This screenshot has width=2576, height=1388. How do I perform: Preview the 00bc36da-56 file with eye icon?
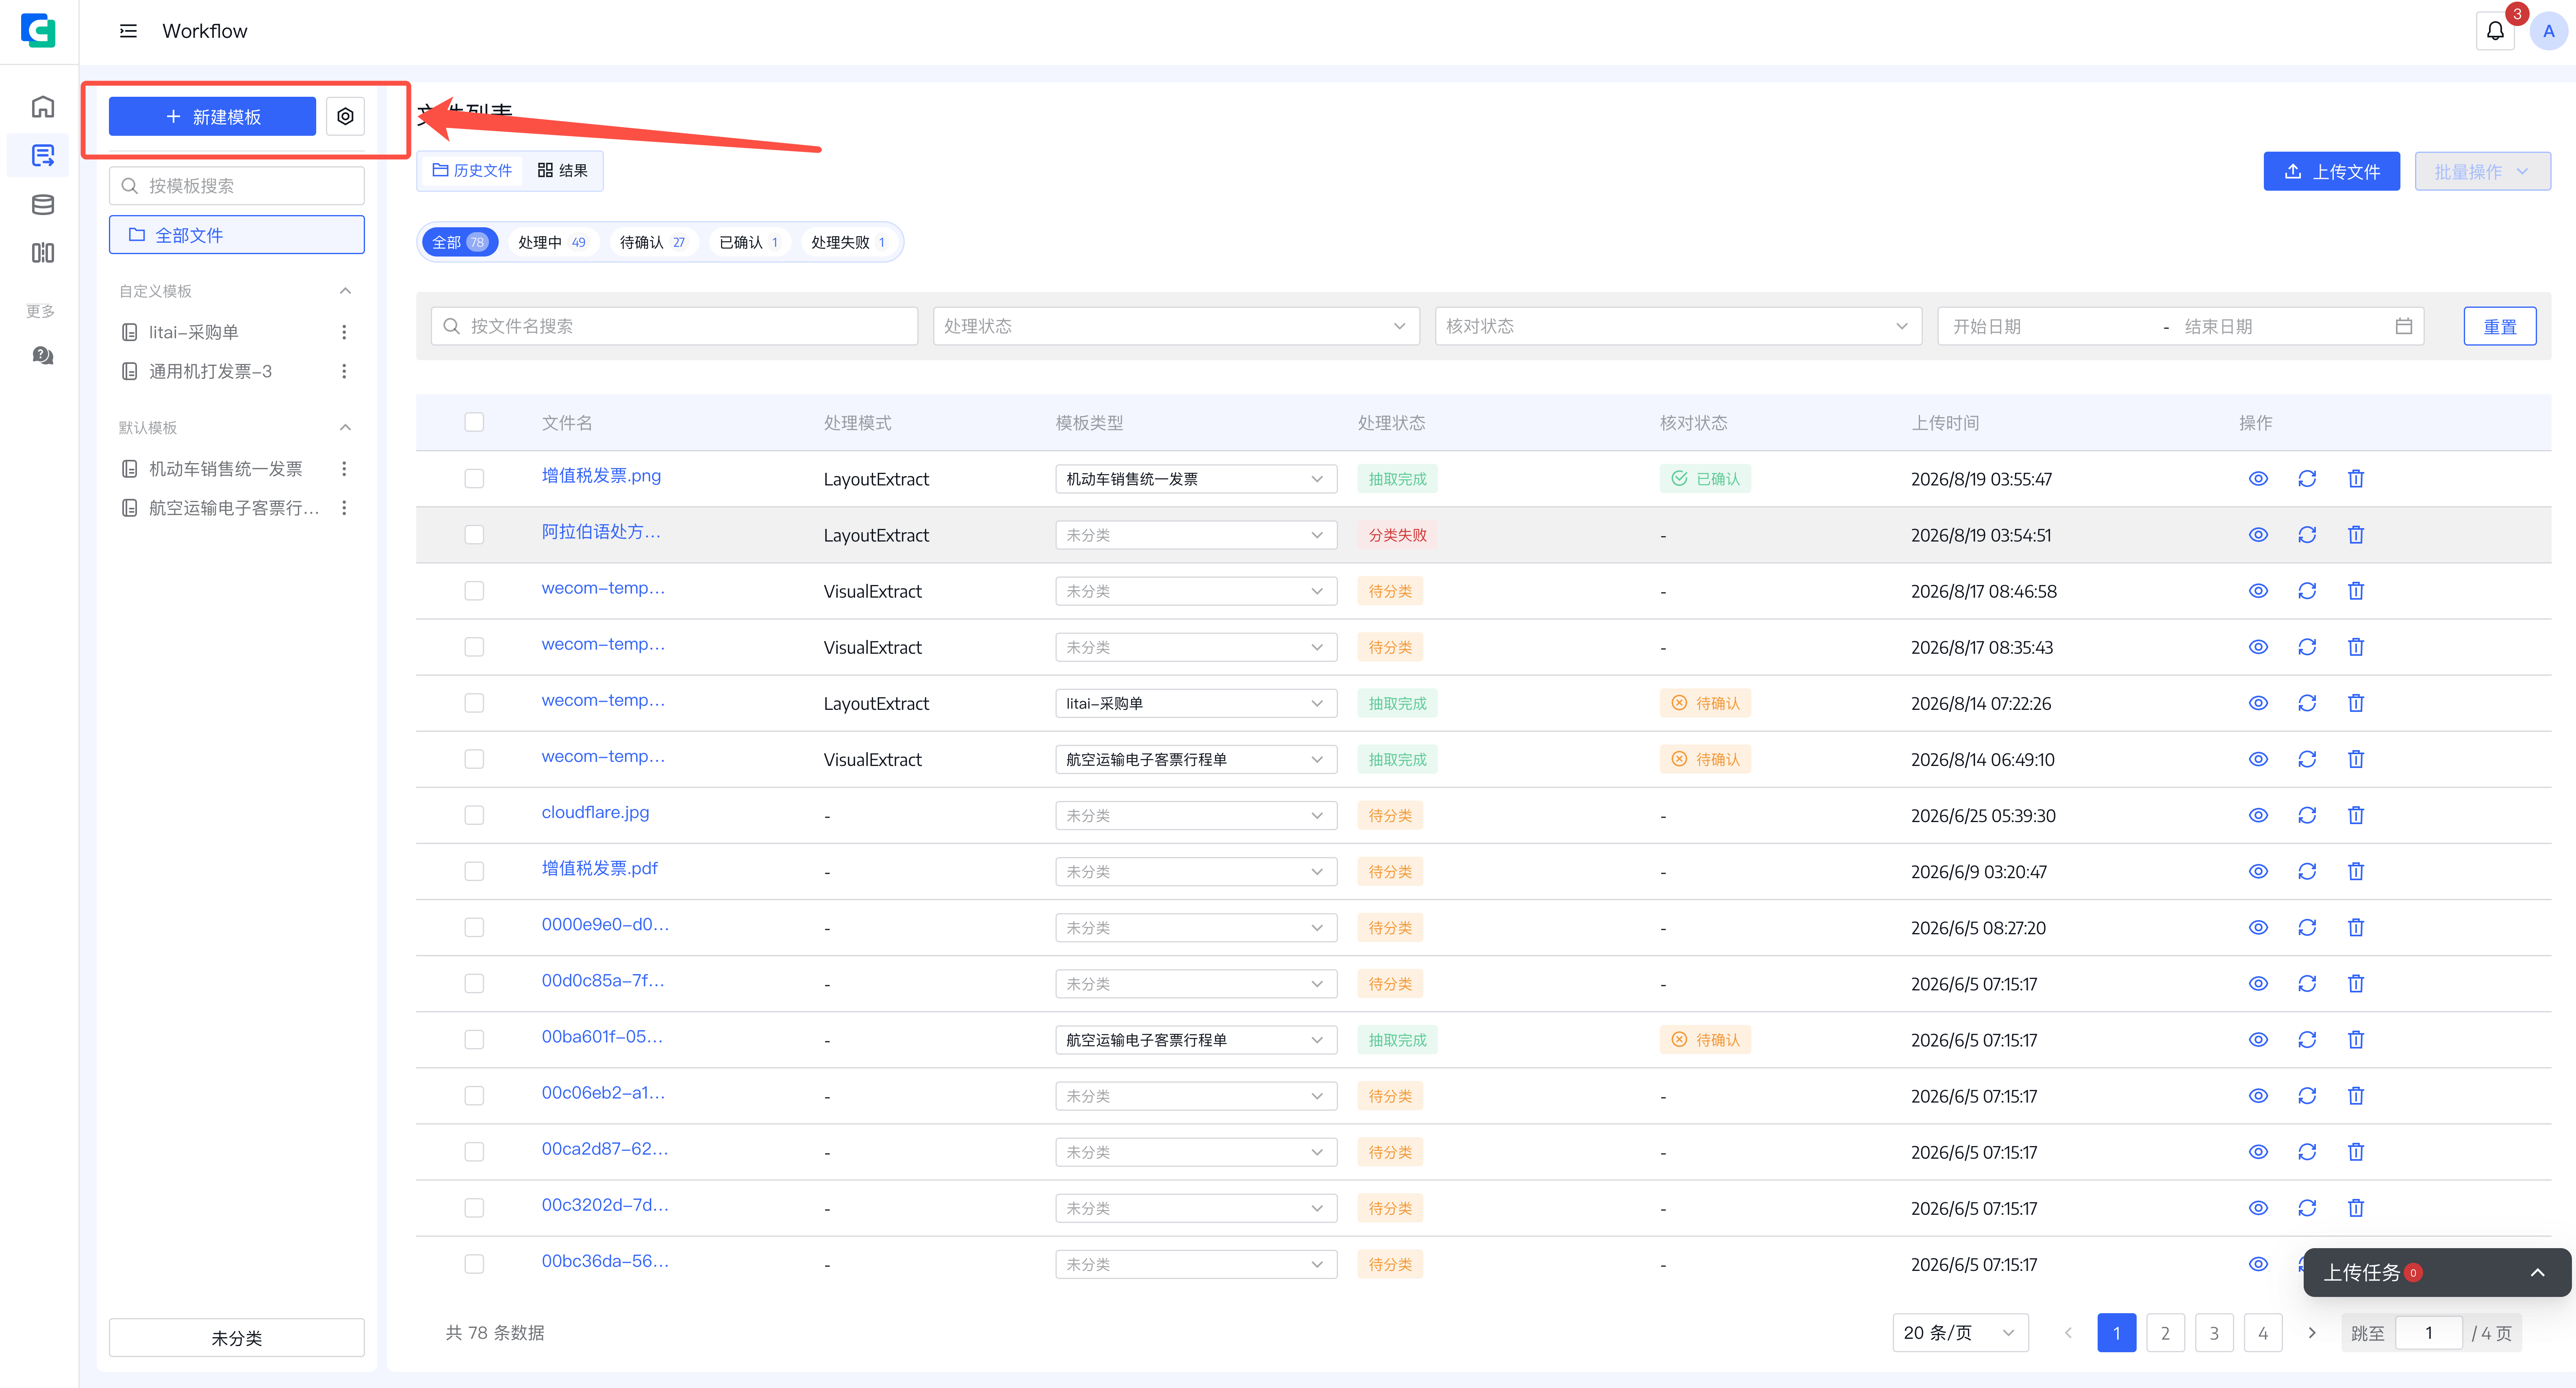2258,1264
